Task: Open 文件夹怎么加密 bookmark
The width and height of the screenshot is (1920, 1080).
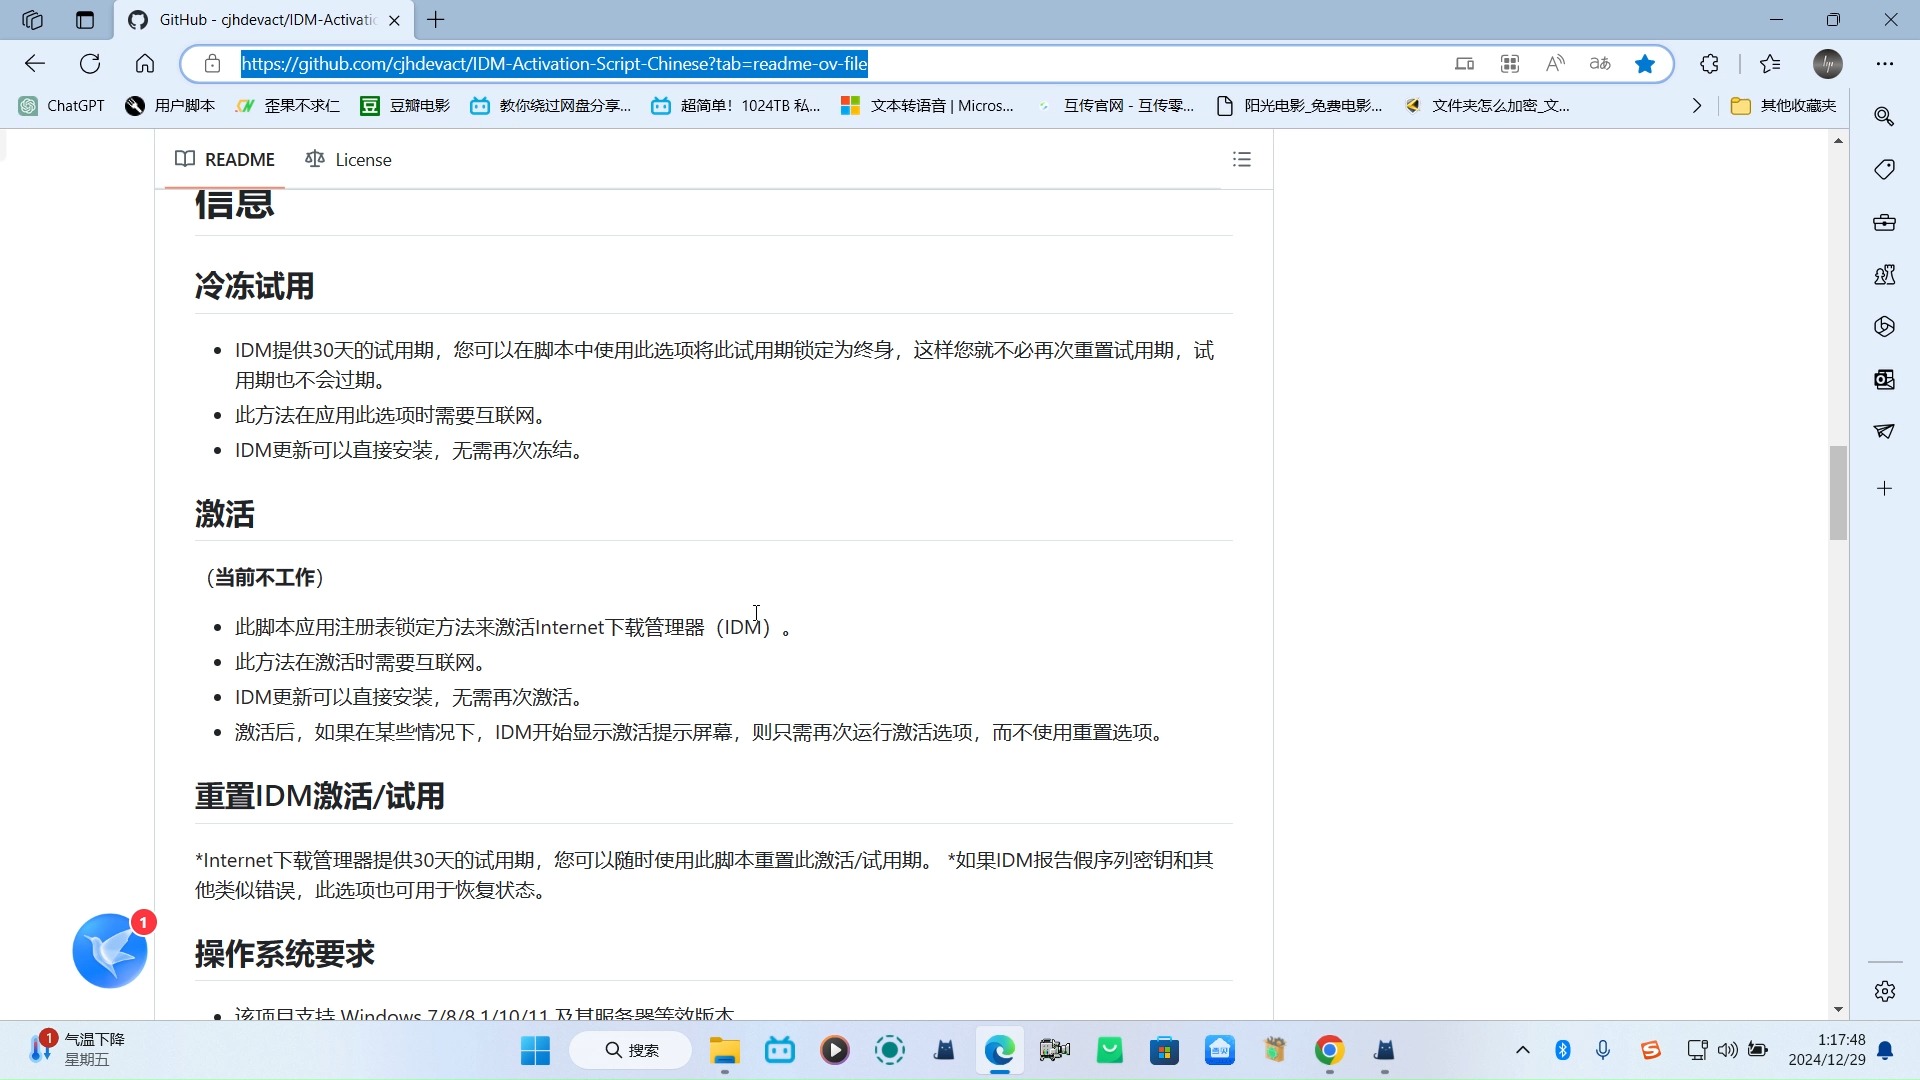Action: click(1487, 106)
